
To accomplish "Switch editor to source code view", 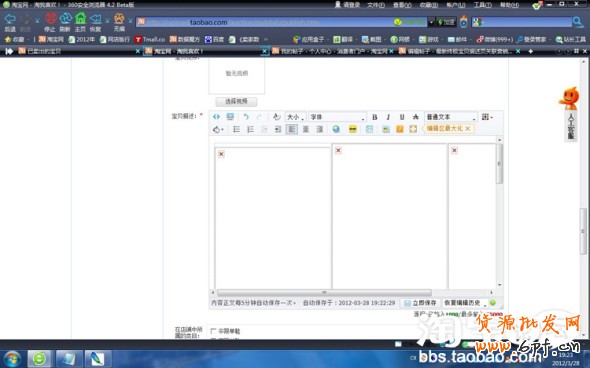I will coord(216,117).
